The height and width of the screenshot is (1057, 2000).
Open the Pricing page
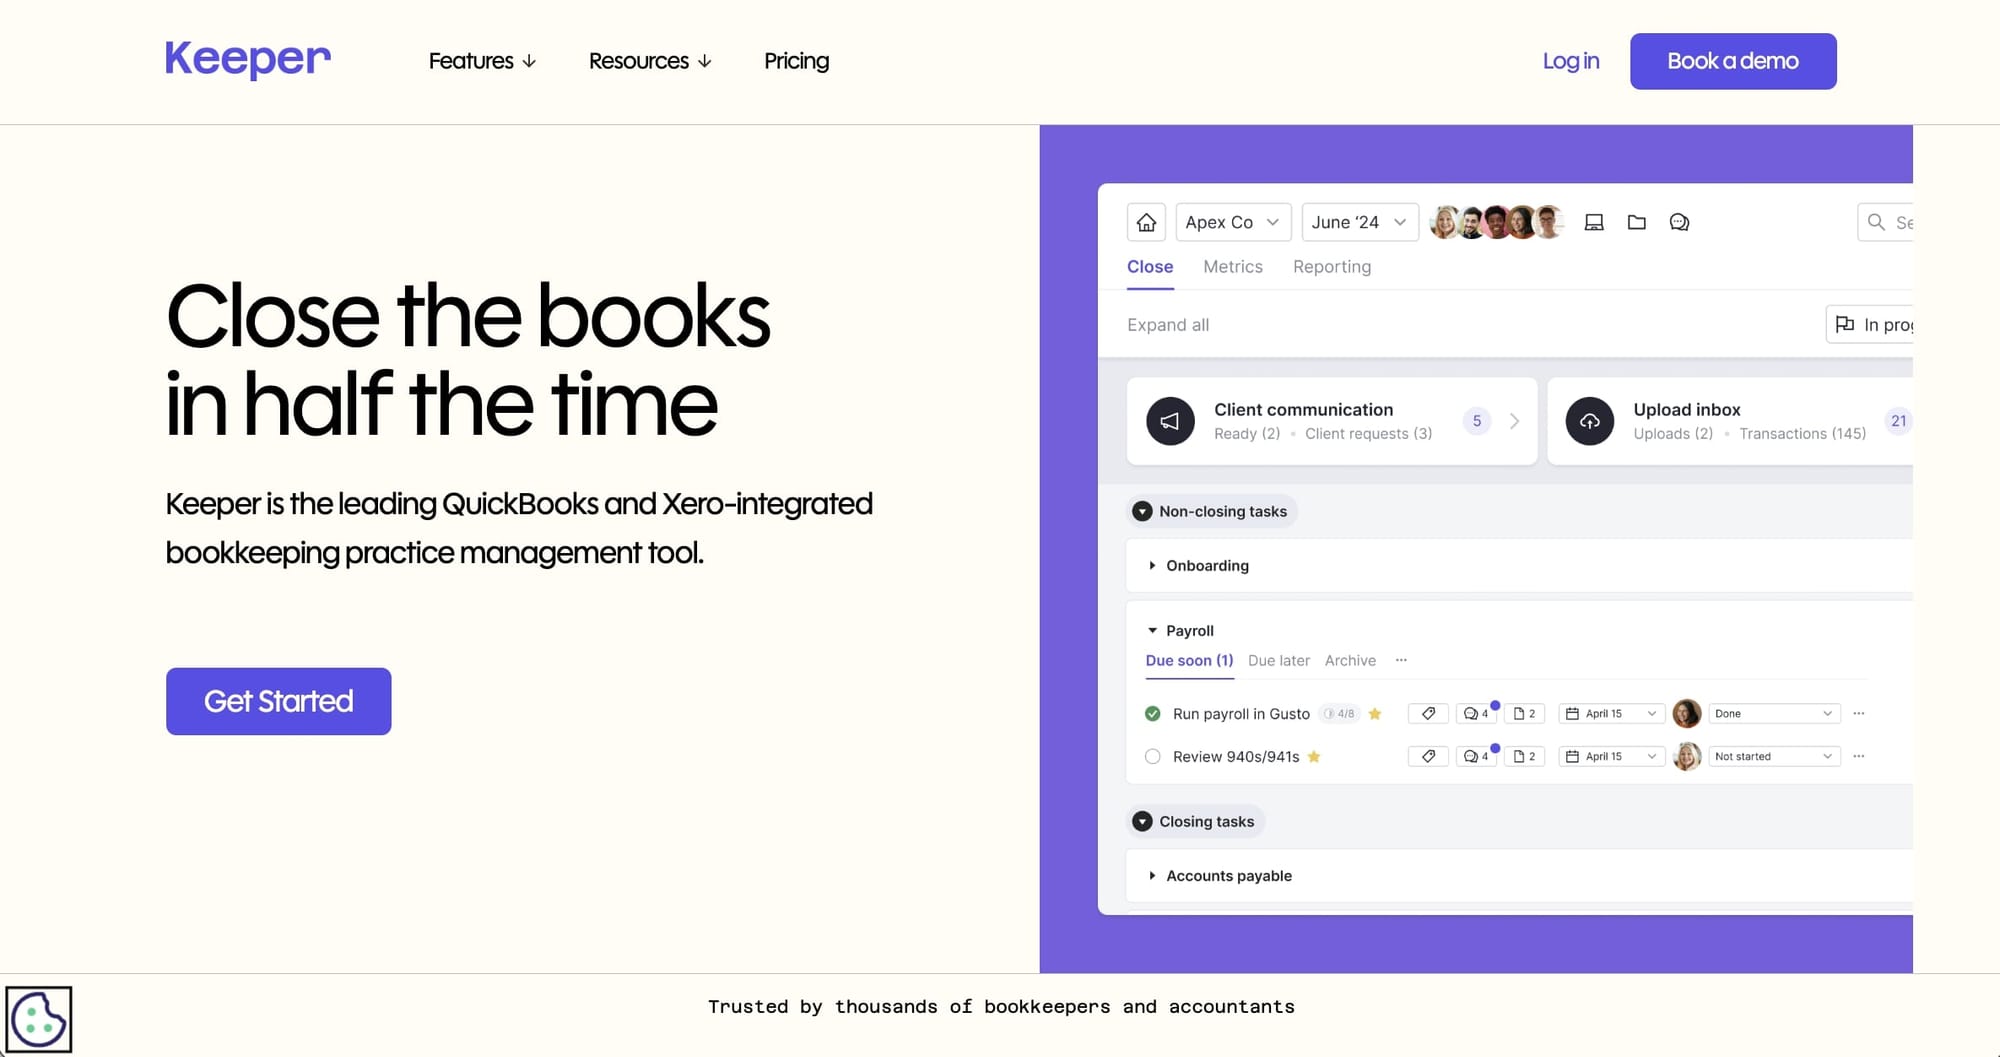[796, 61]
